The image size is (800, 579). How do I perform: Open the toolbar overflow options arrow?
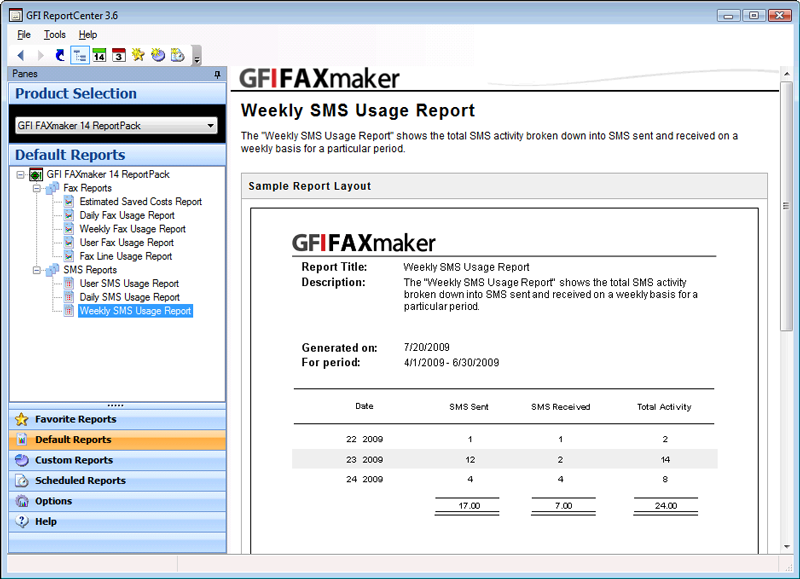(197, 56)
